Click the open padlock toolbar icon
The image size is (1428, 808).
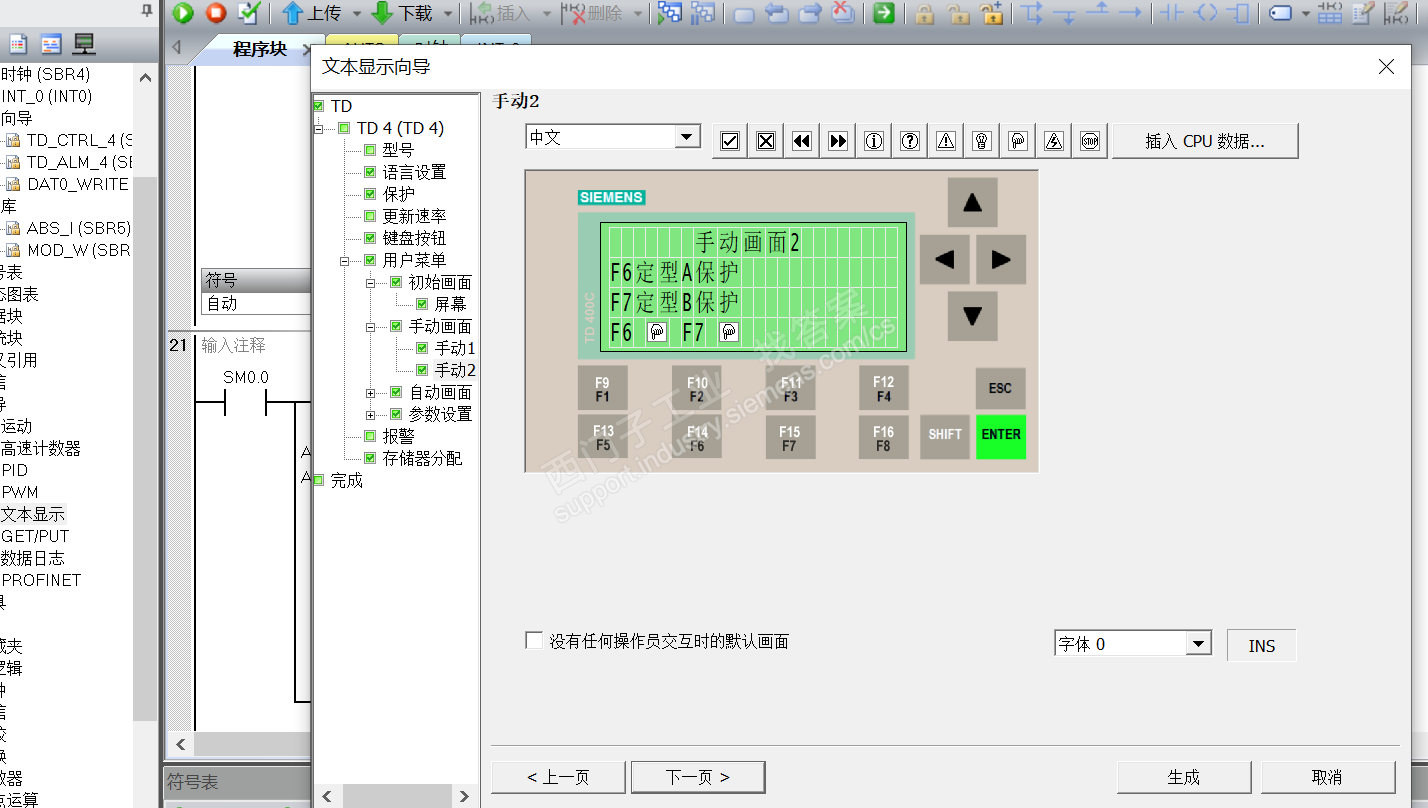958,13
